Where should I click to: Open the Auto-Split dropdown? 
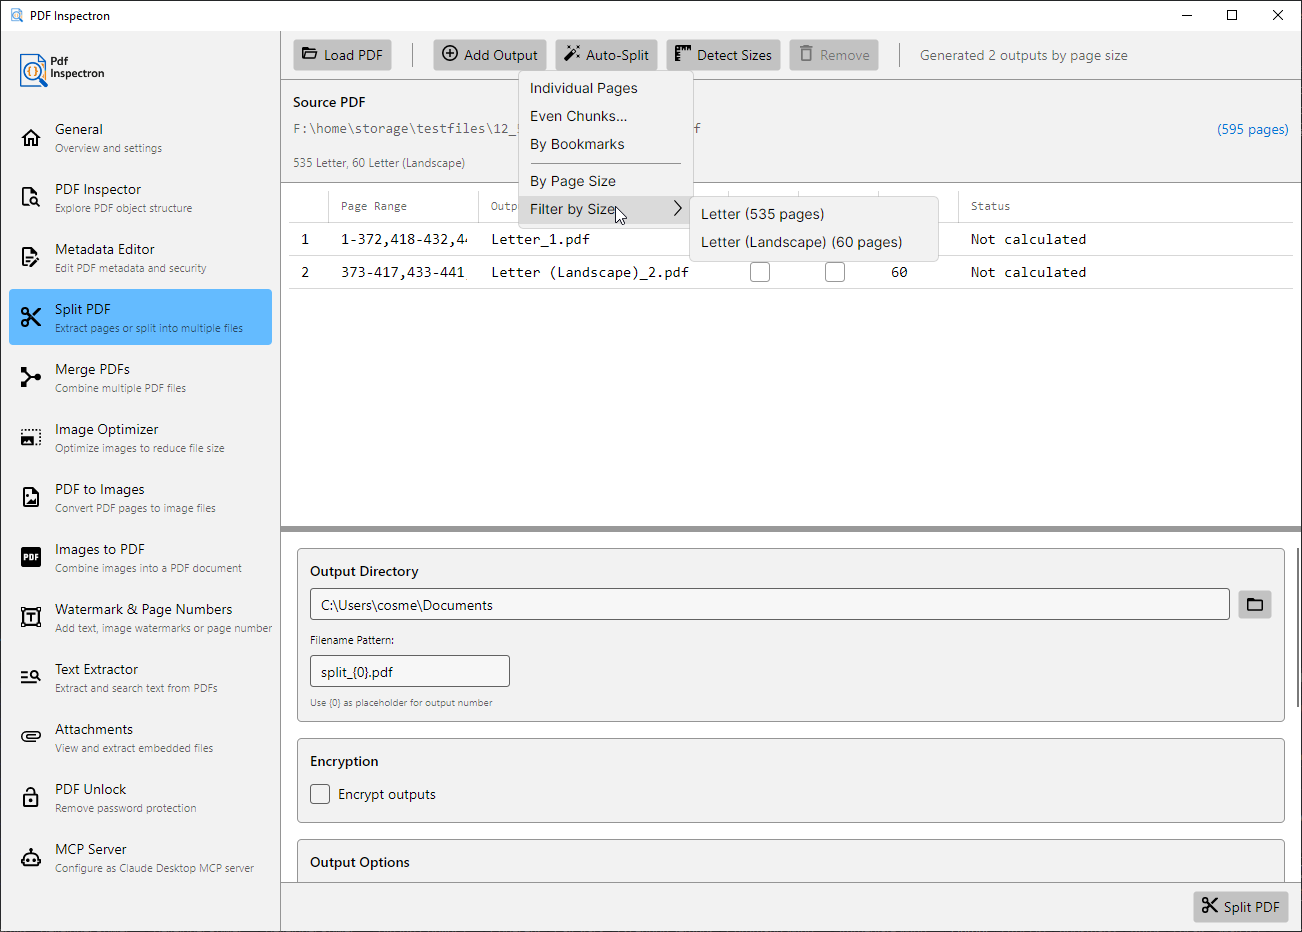pyautogui.click(x=606, y=55)
